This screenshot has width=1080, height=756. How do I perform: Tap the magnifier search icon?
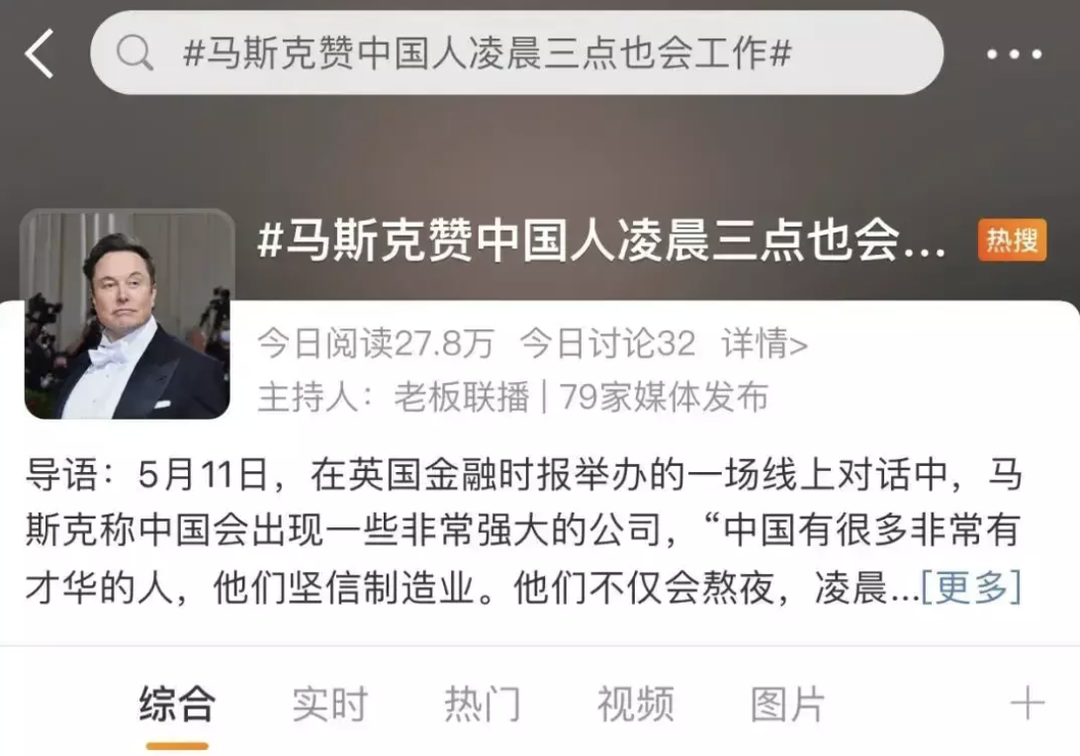(134, 52)
